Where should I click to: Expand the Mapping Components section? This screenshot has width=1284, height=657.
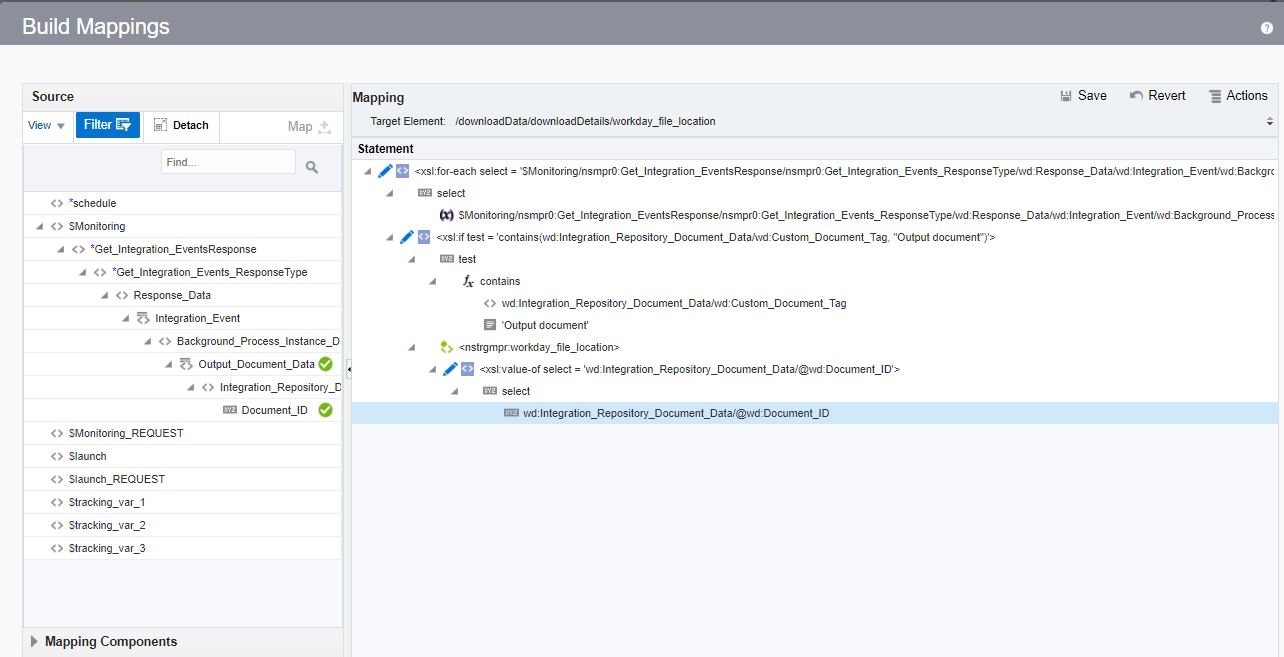(x=34, y=641)
